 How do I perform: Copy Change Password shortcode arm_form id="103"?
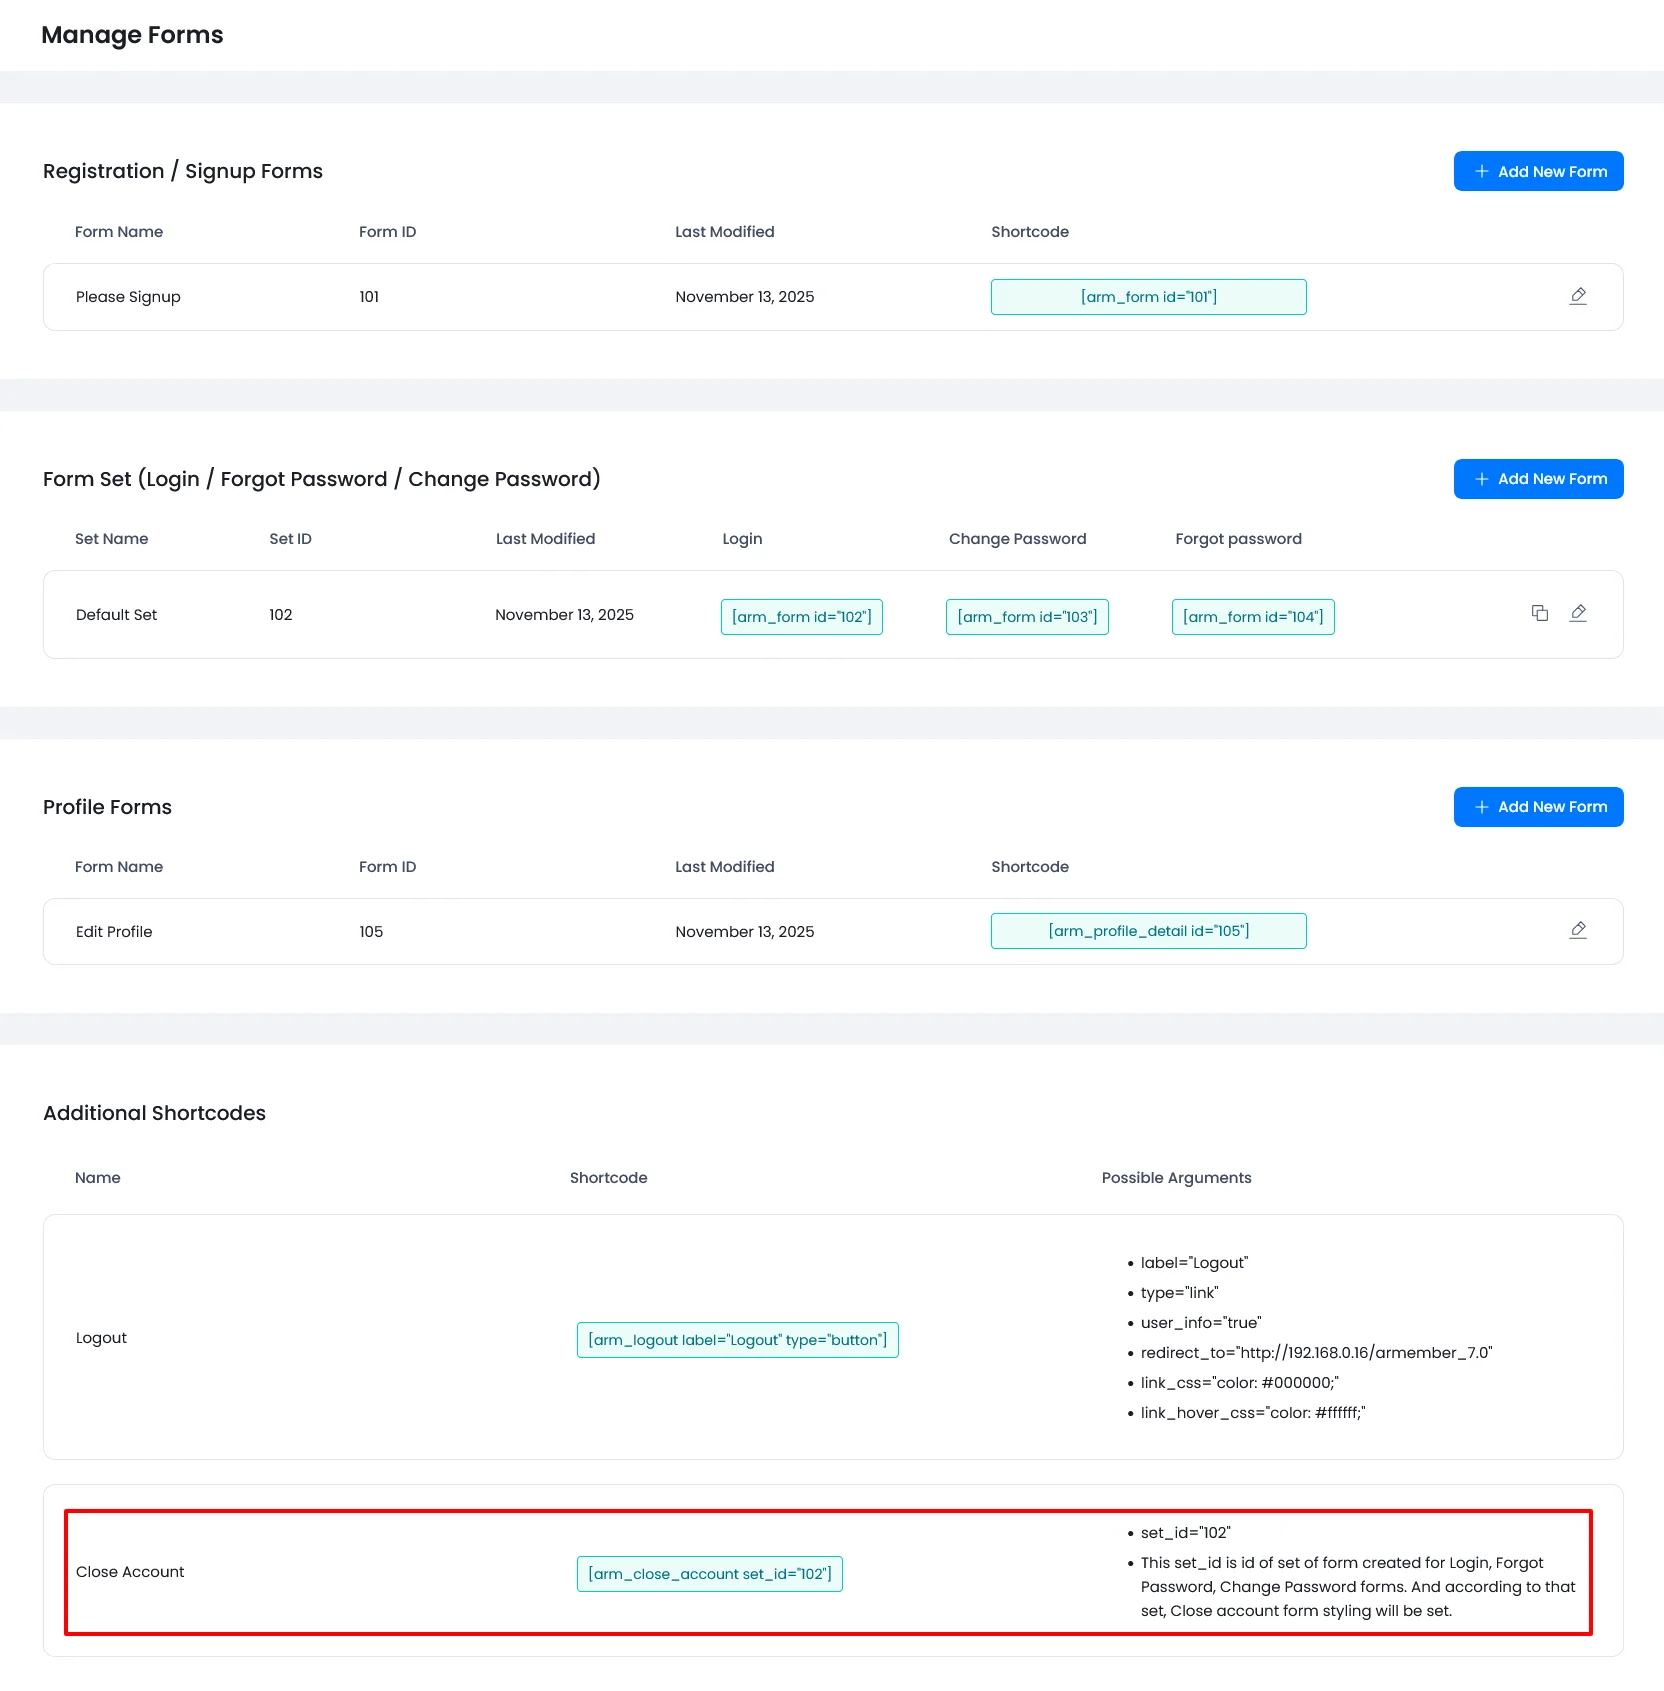click(x=1027, y=617)
